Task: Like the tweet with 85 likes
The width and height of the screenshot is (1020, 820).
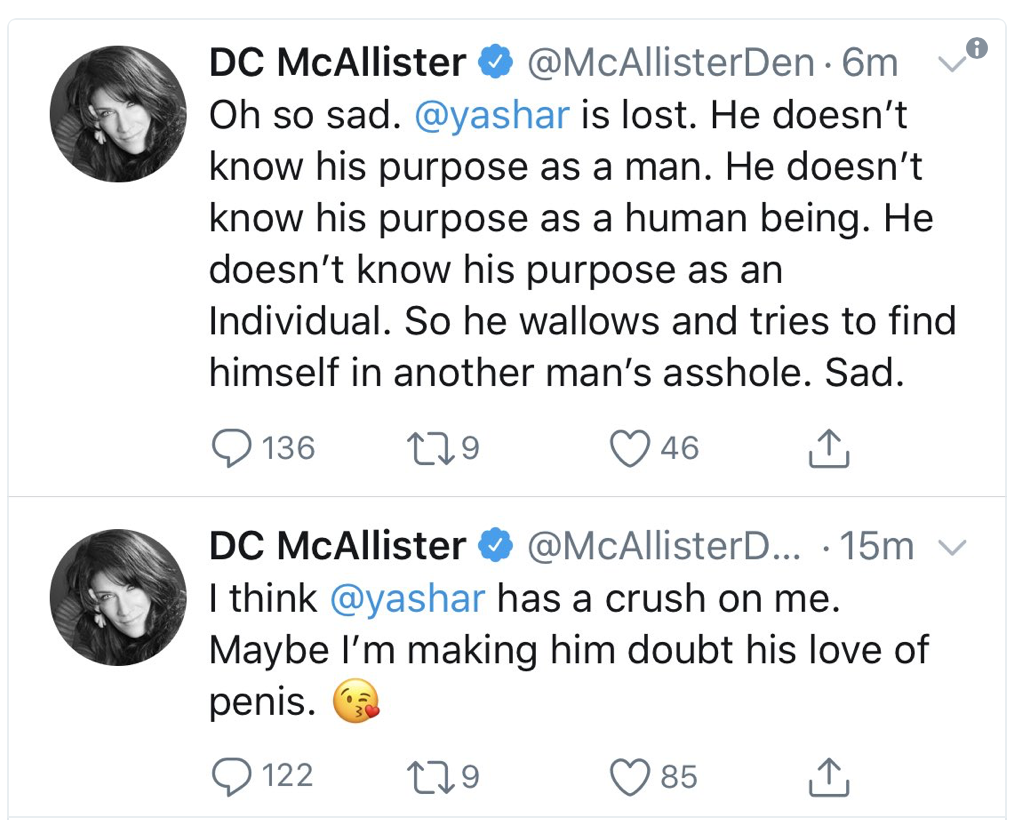Action: (630, 776)
